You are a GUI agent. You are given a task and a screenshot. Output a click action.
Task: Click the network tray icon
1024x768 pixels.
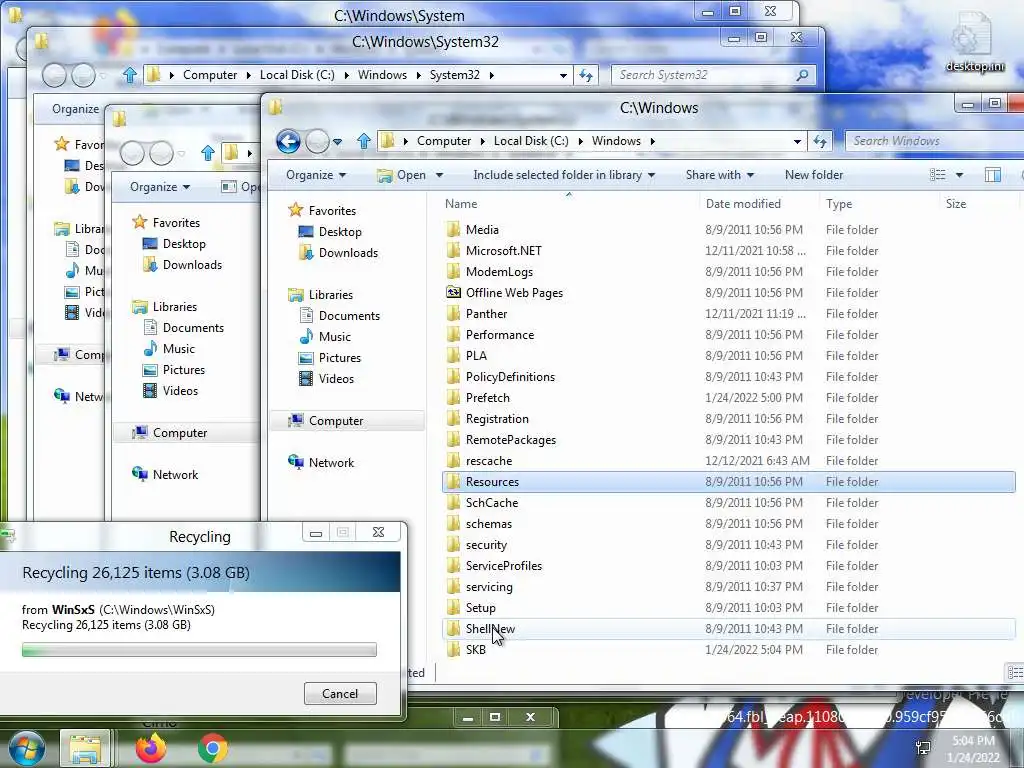[x=923, y=747]
